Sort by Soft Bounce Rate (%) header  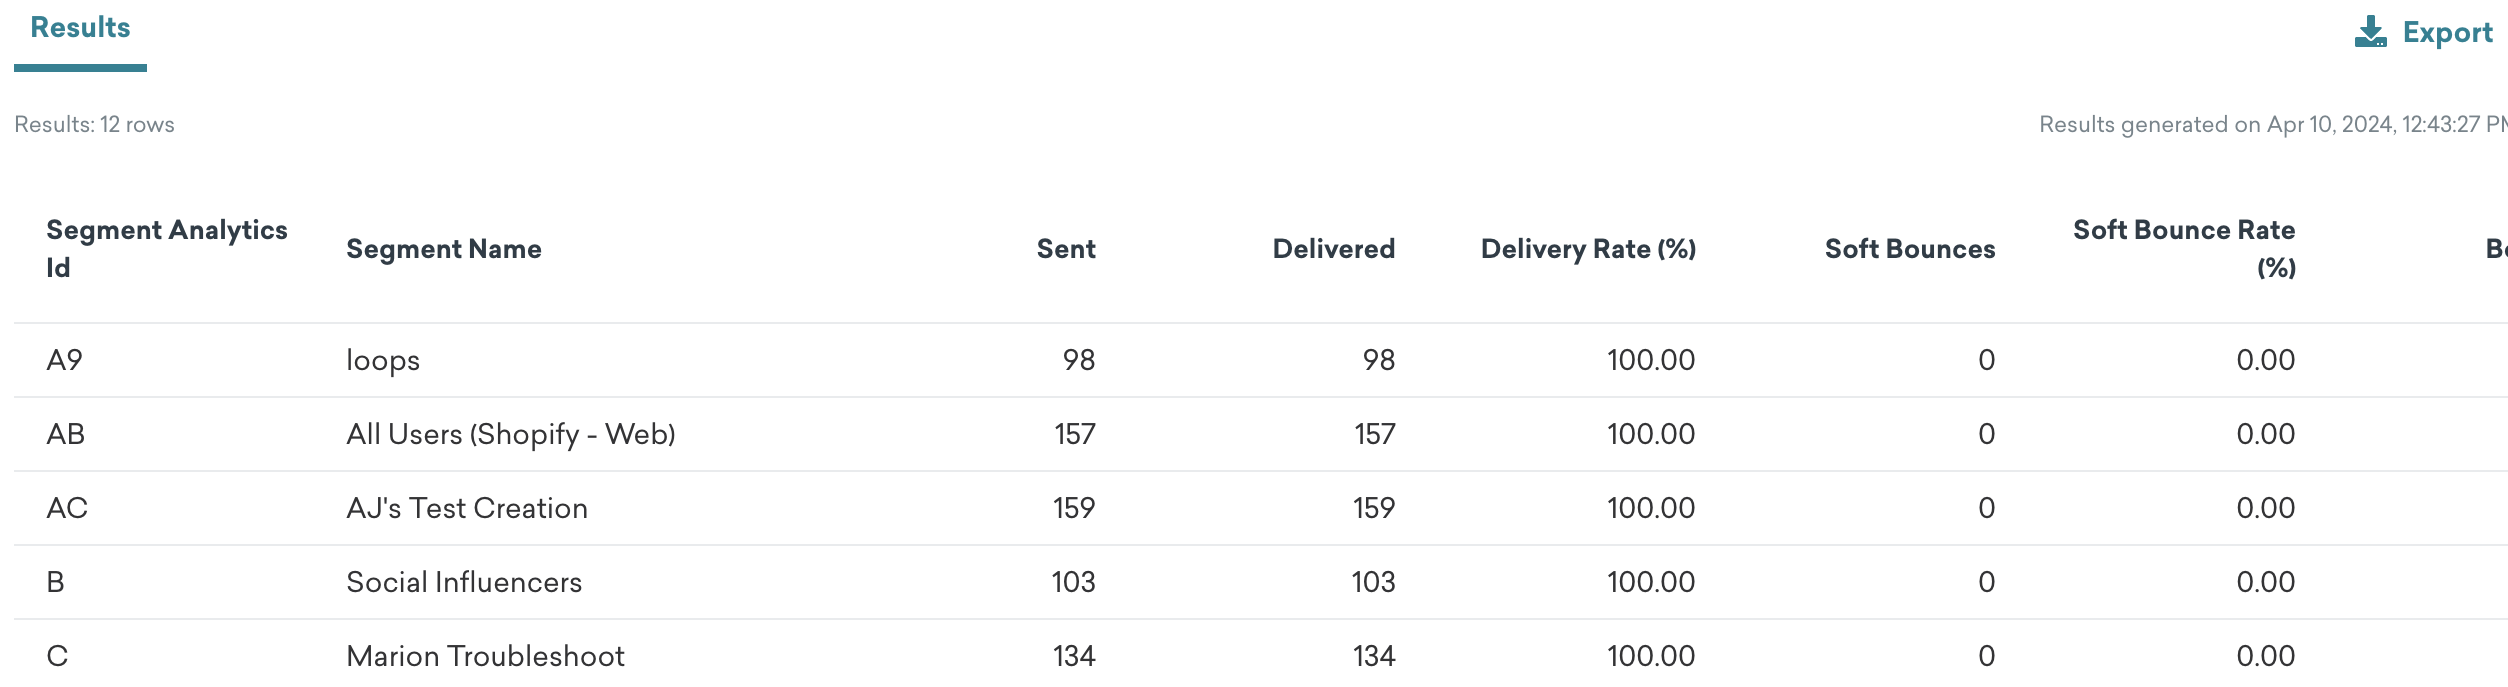[x=2184, y=249]
